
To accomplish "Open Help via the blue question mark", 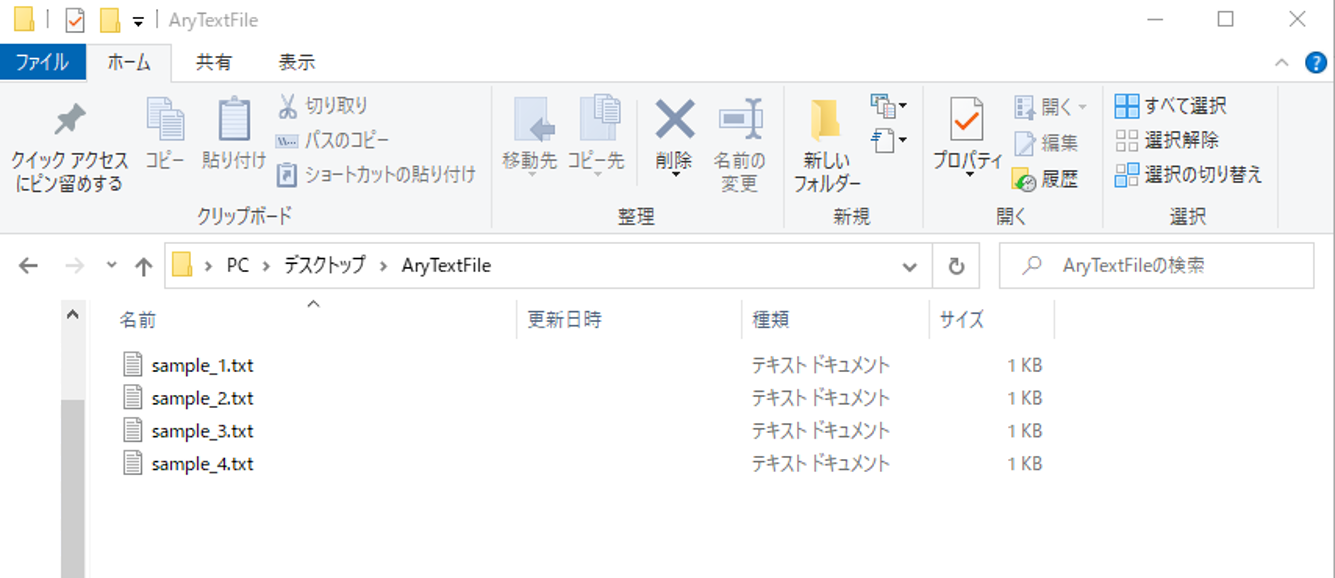I will click(1316, 63).
